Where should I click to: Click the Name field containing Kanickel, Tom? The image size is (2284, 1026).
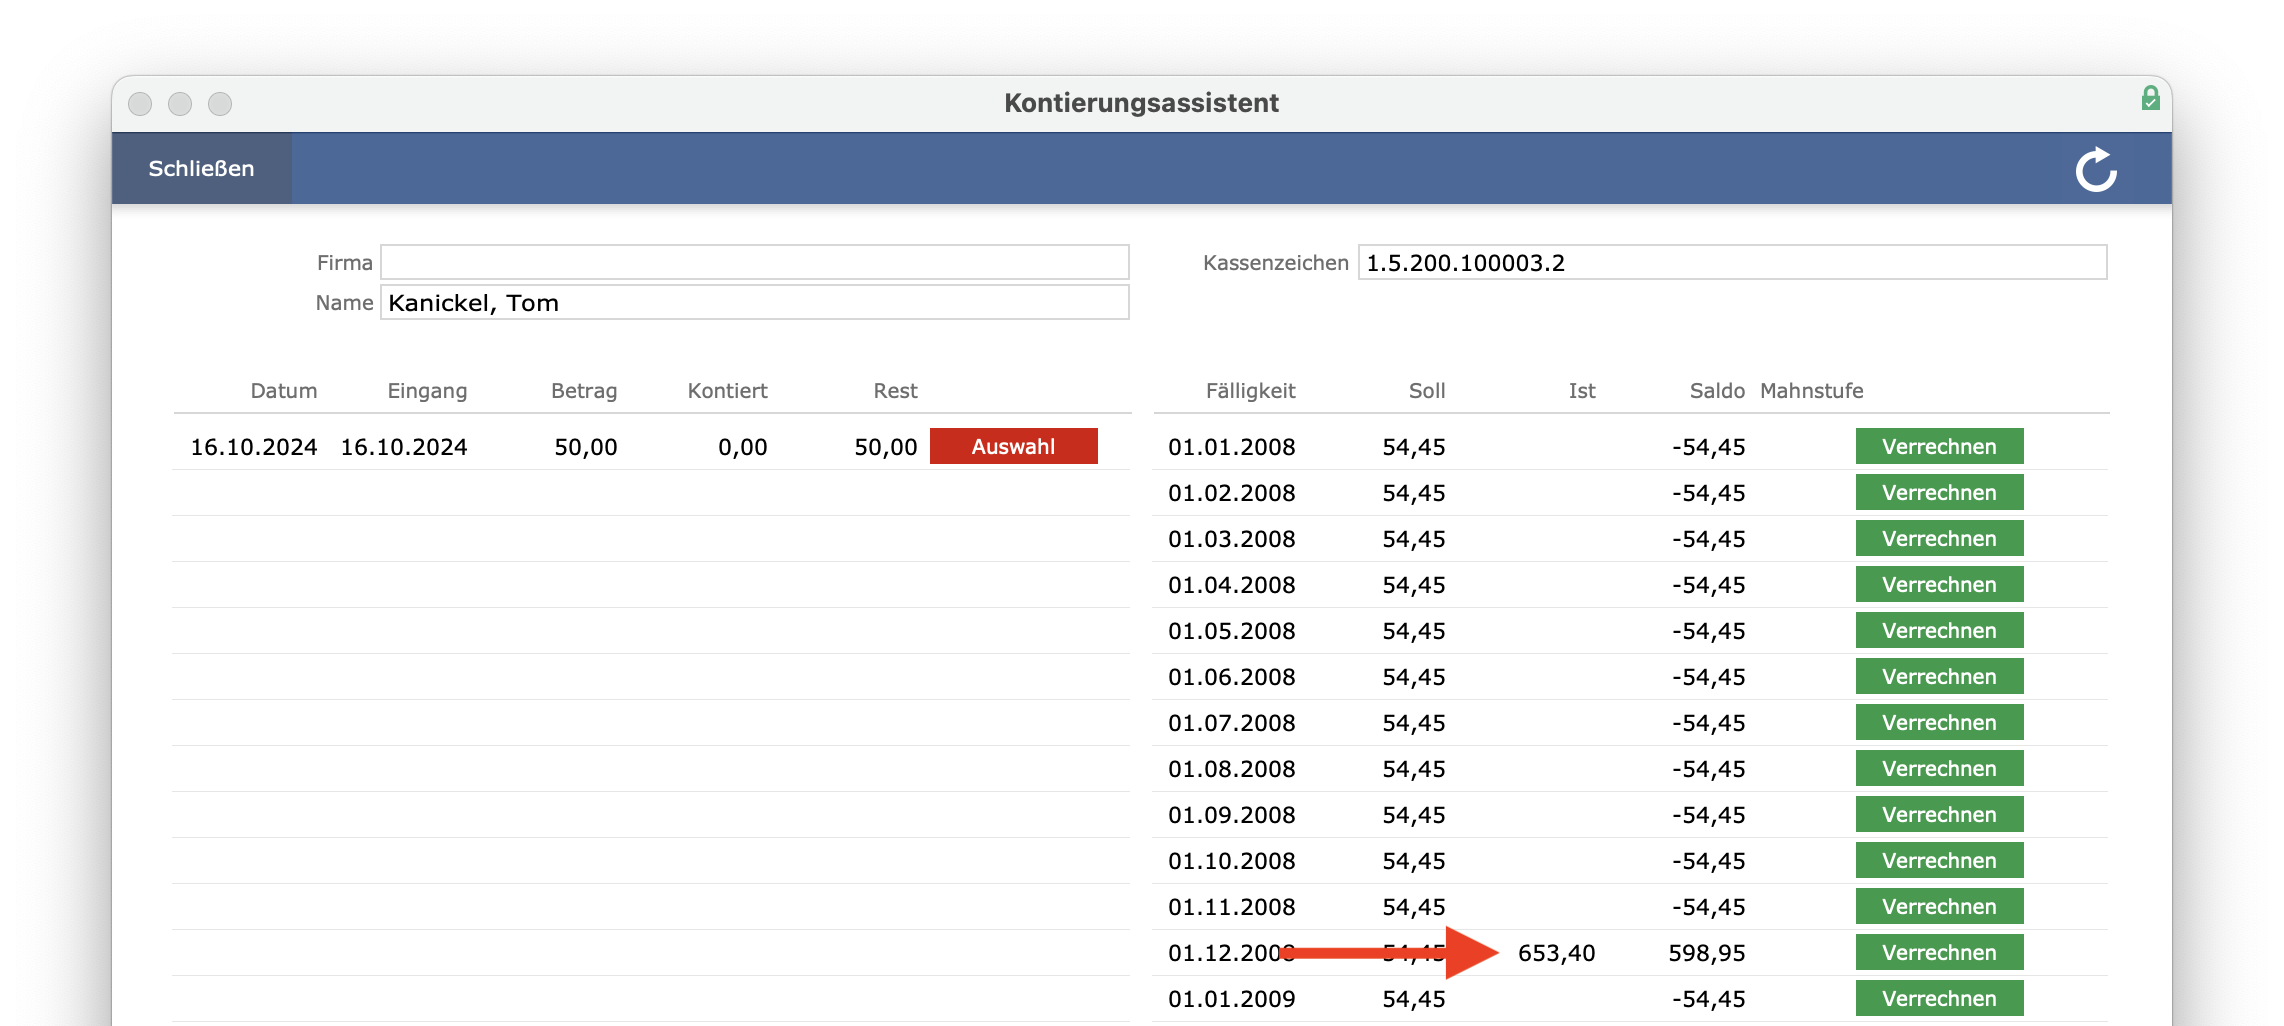pos(755,302)
